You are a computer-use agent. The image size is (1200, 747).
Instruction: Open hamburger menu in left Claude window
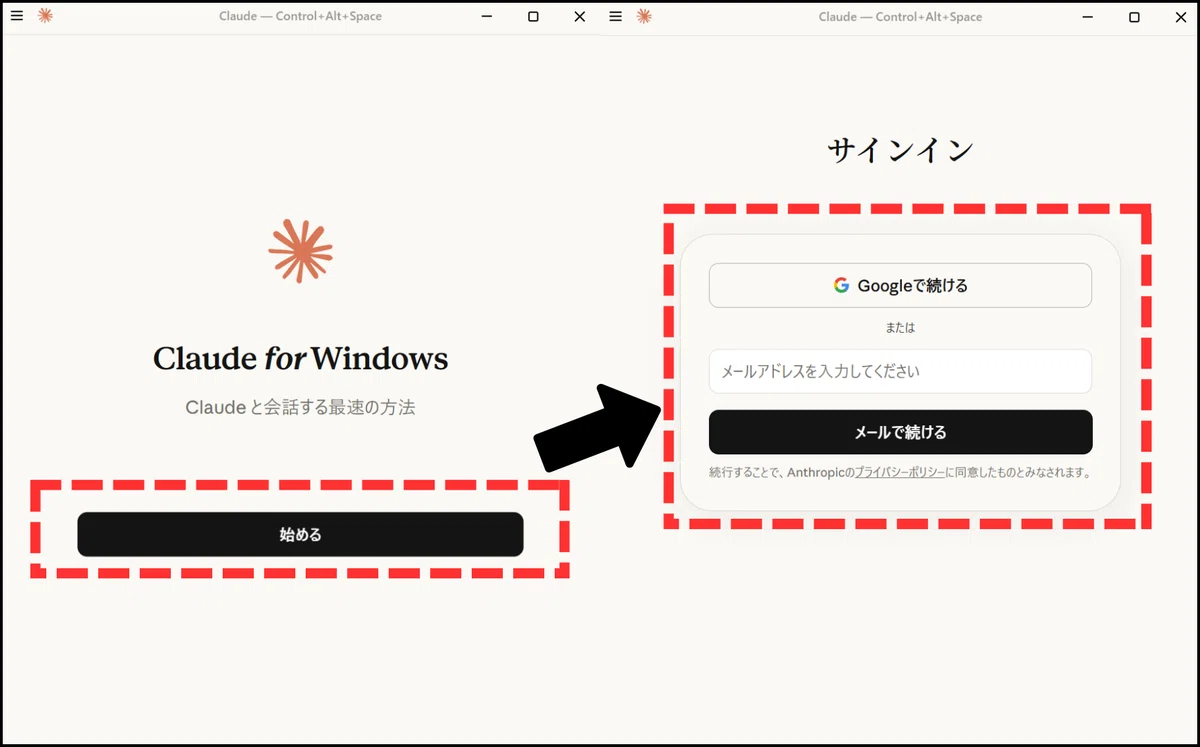pyautogui.click(x=16, y=16)
